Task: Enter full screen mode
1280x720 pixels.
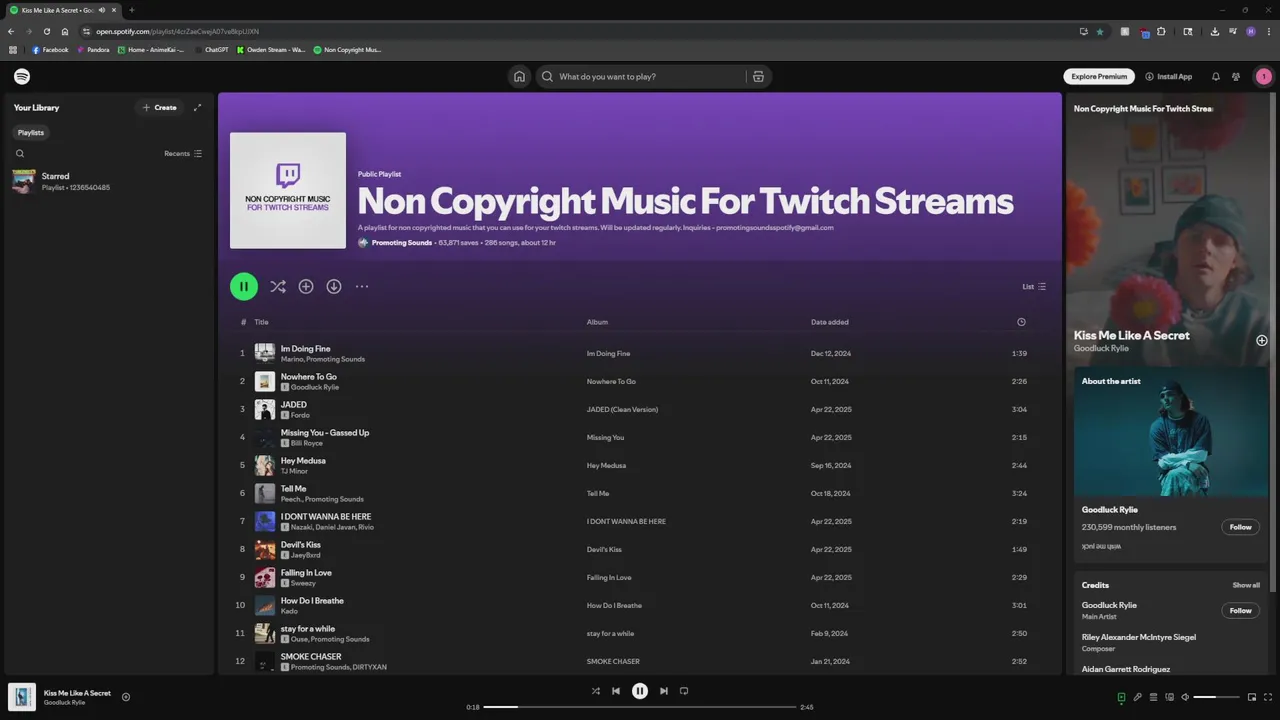Action: (x=1268, y=697)
